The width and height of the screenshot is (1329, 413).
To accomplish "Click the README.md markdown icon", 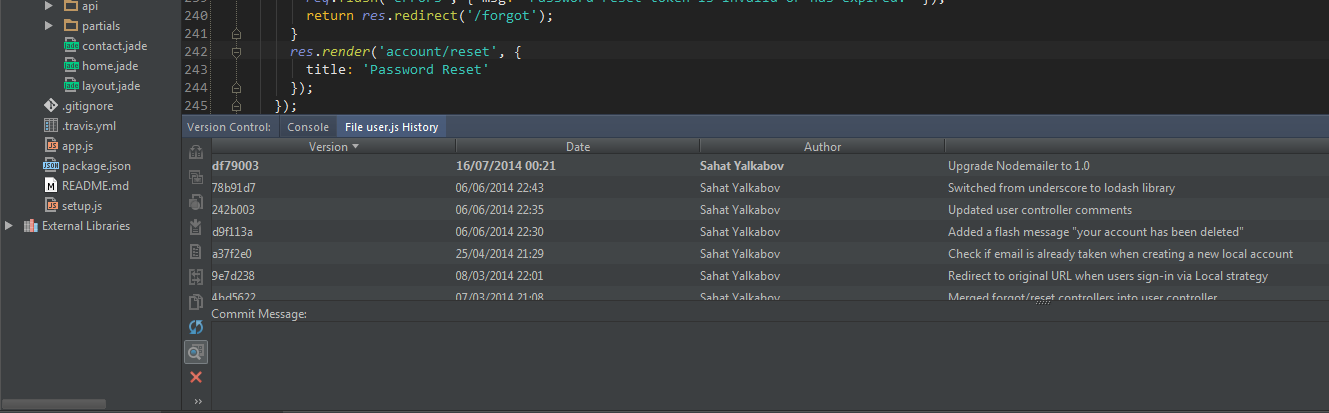I will point(52,186).
